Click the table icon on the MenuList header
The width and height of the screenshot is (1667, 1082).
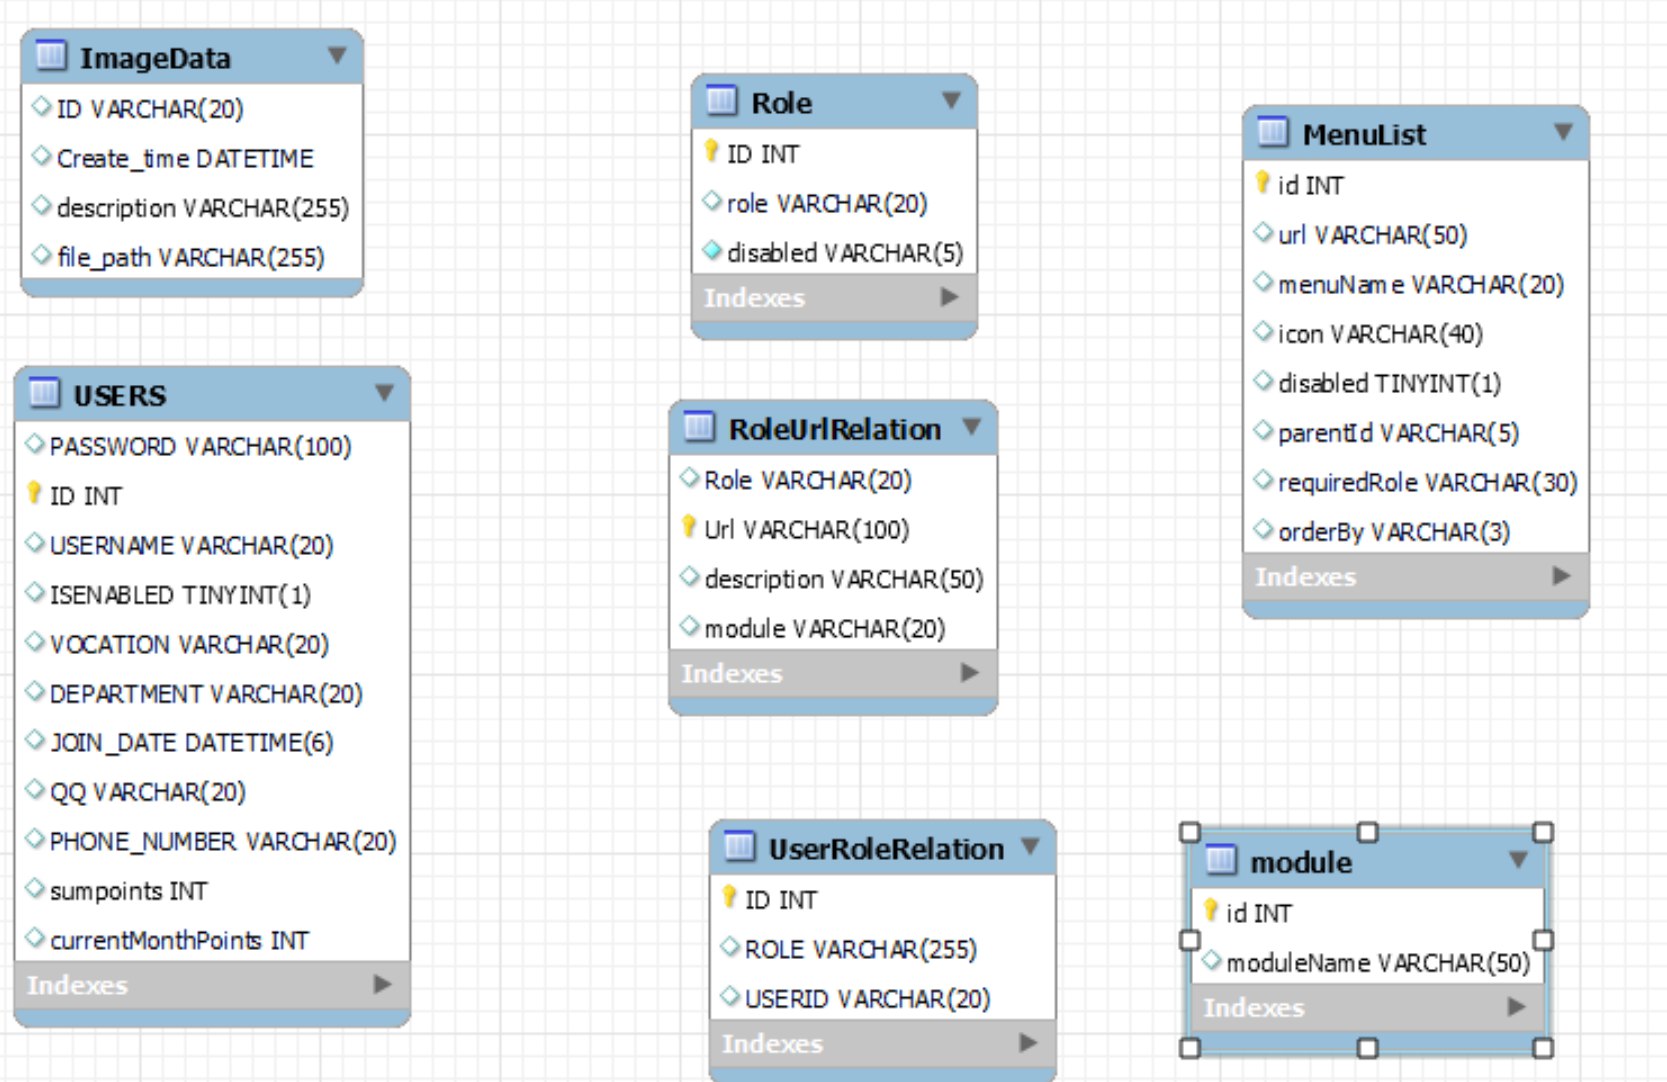pyautogui.click(x=1272, y=134)
